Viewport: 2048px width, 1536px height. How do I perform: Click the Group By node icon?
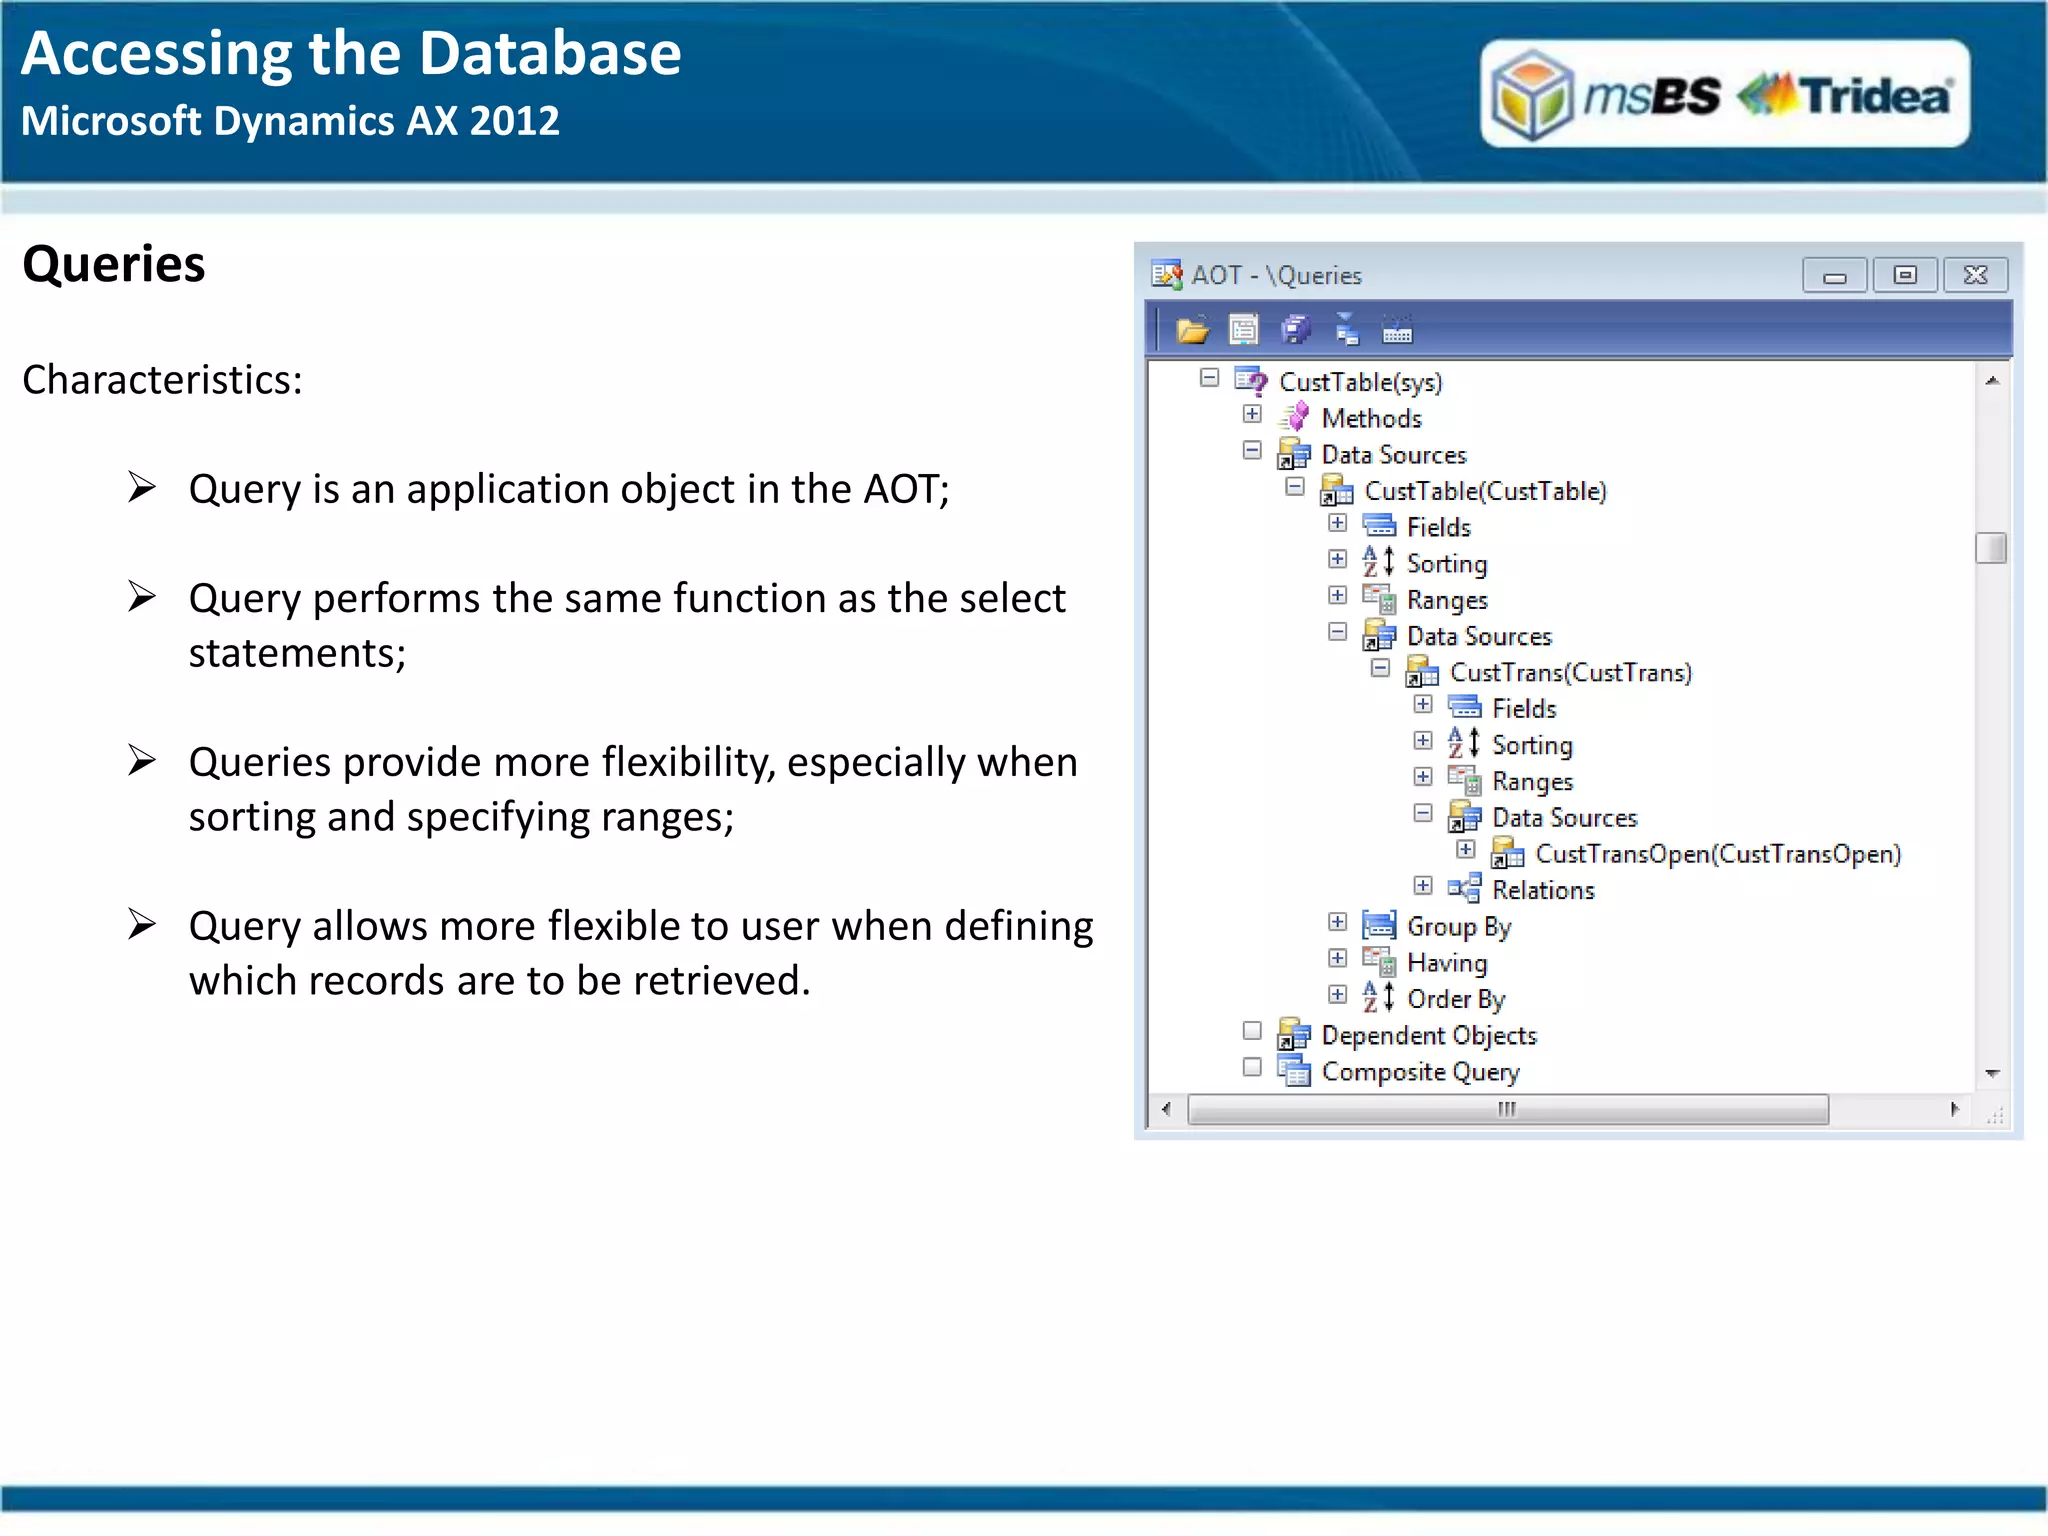point(1379,925)
